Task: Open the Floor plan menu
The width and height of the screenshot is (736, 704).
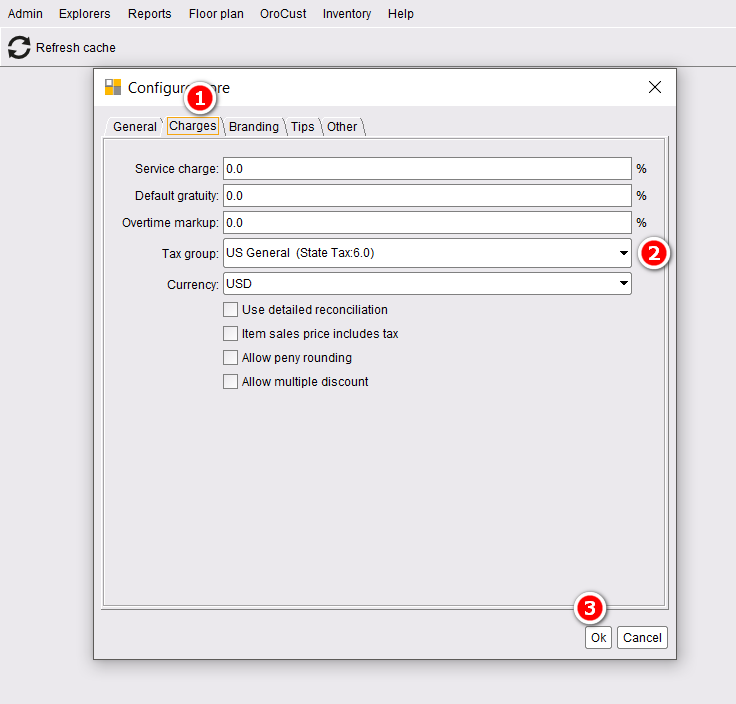Action: click(x=216, y=14)
